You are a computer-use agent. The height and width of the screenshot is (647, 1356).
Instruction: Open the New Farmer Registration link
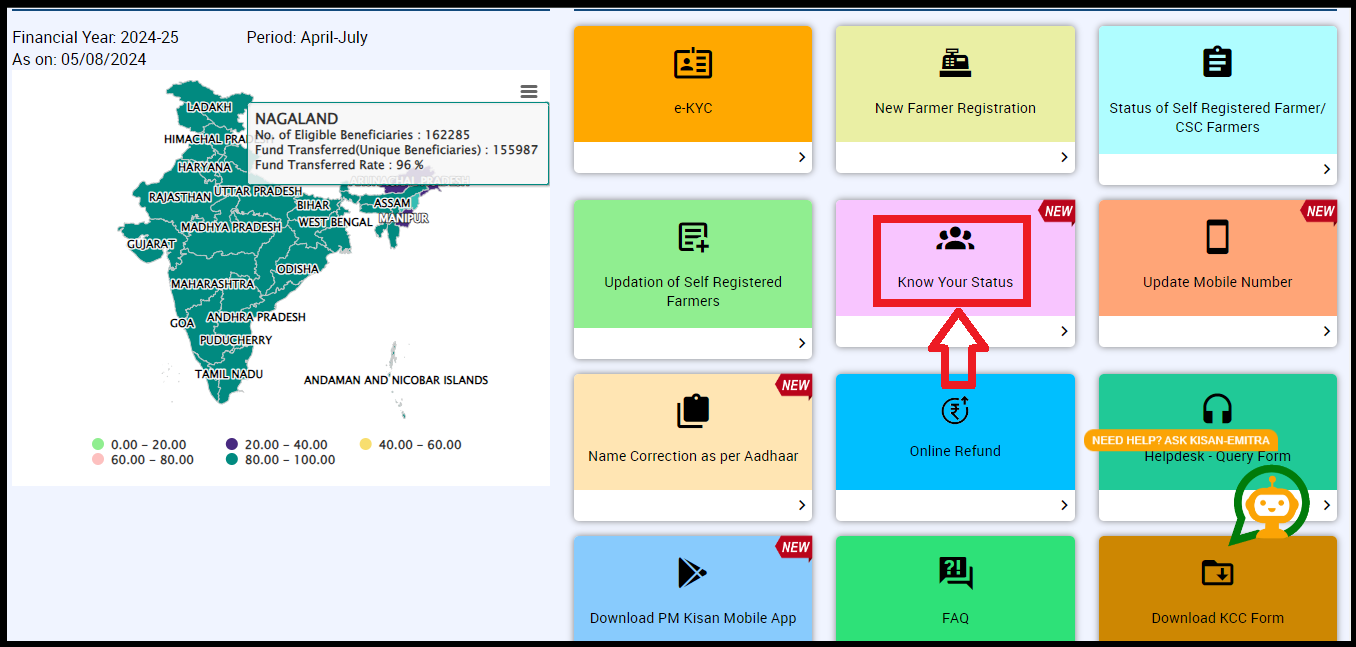[x=955, y=108]
